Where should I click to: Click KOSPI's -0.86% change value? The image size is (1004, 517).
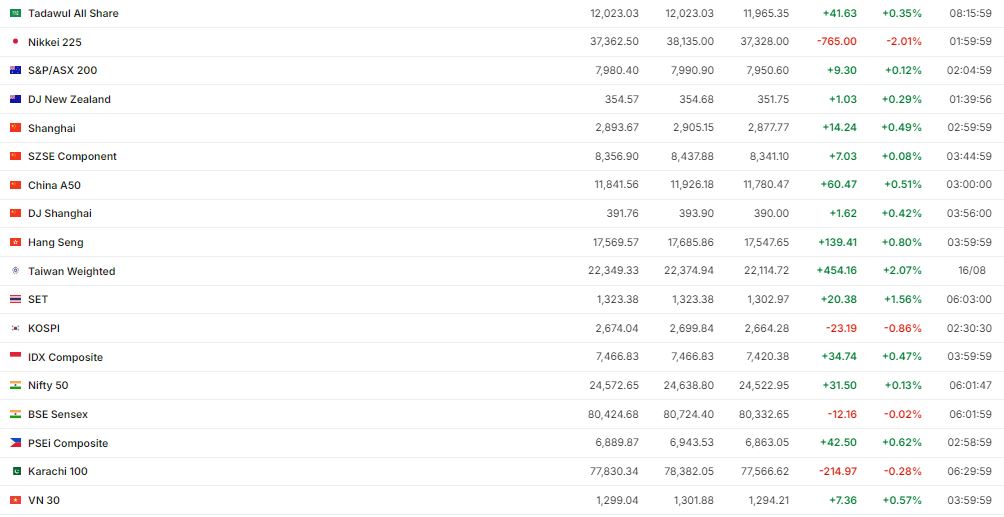point(903,328)
